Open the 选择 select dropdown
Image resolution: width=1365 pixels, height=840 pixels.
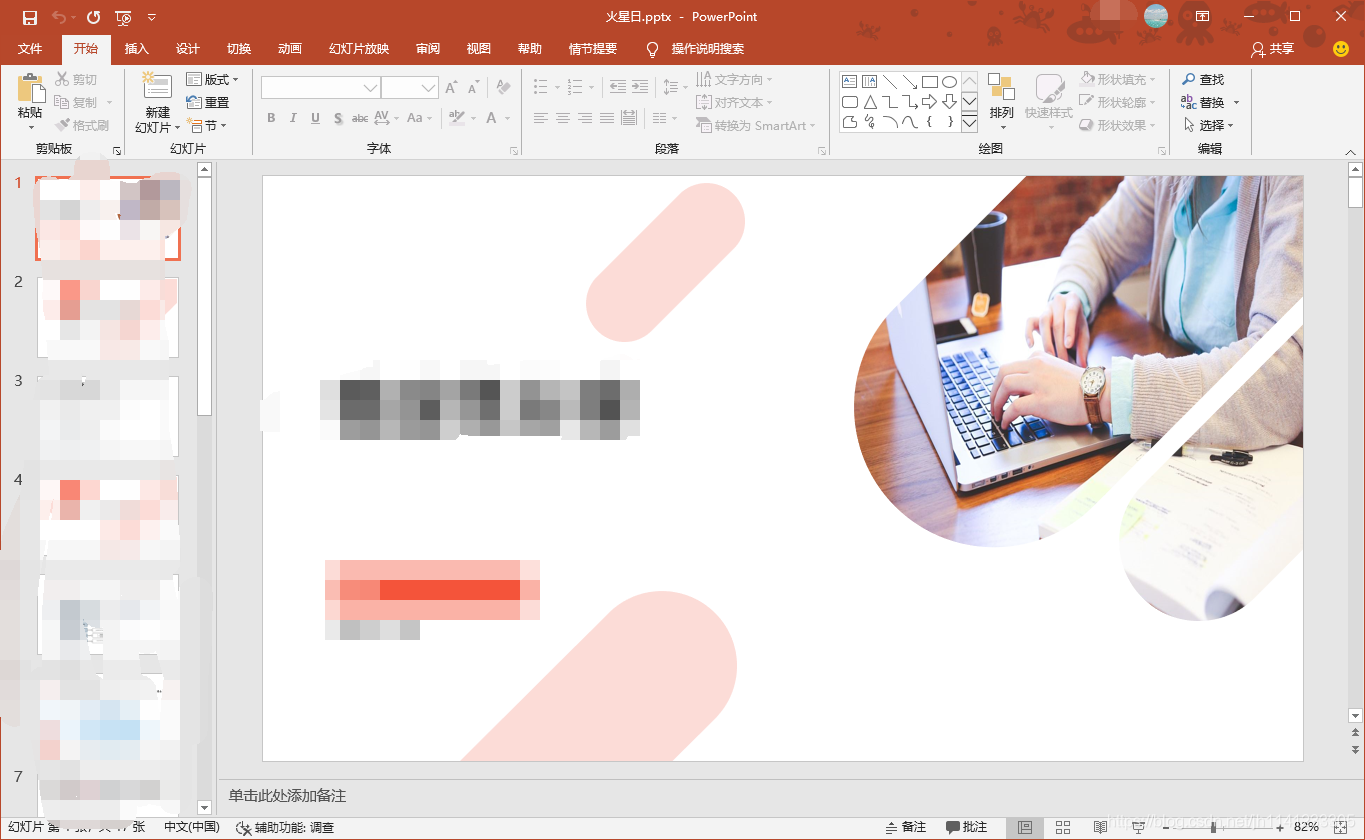coord(1208,125)
